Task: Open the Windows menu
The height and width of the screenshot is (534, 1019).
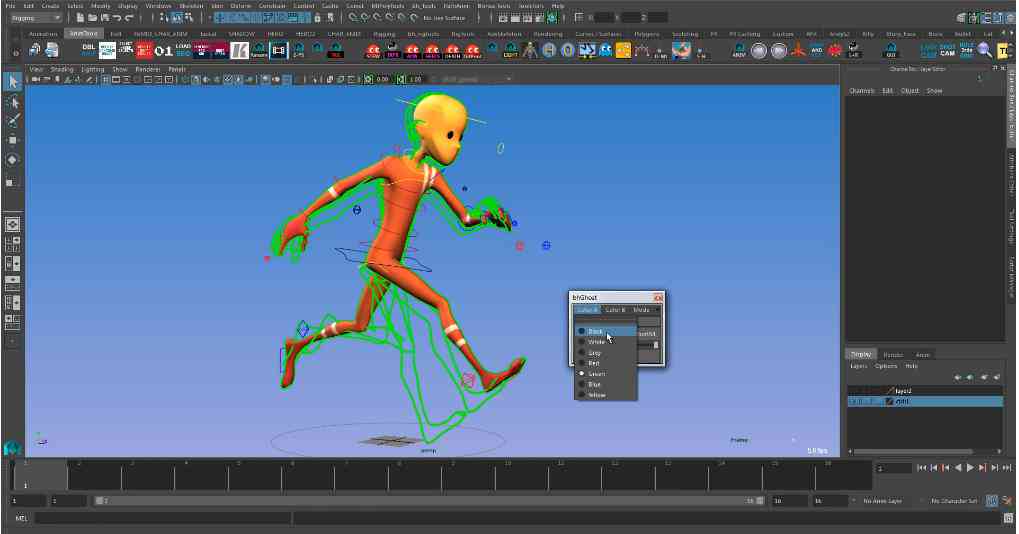Action: [158, 5]
